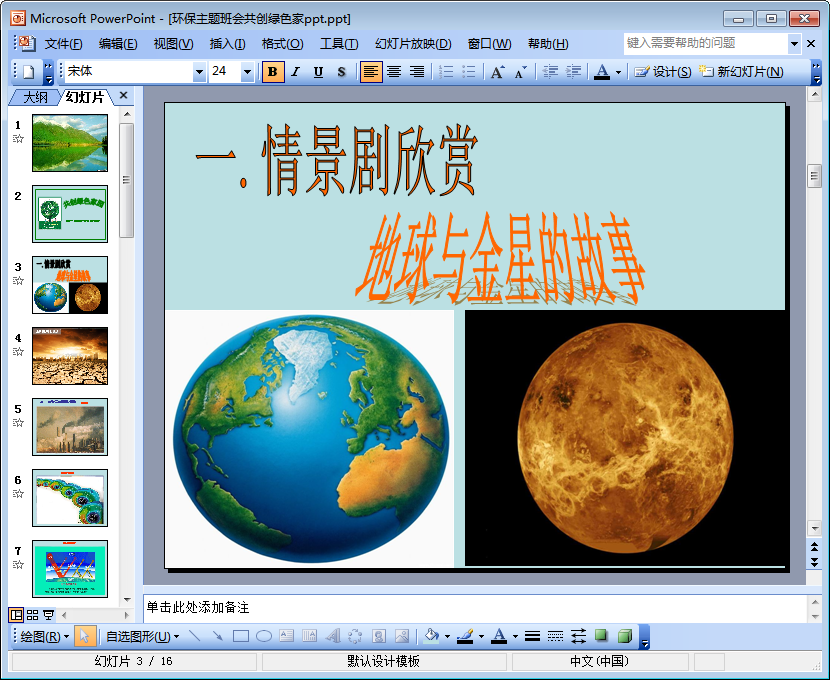Open the font name dropdown showing 宋体
The image size is (830, 680).
pyautogui.click(x=199, y=72)
